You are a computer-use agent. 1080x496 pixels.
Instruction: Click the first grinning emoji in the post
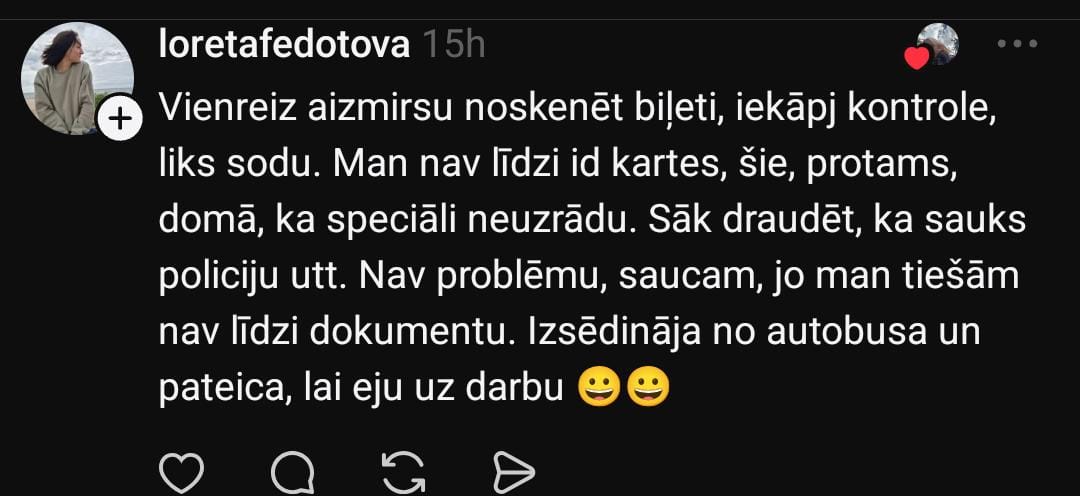[599, 387]
